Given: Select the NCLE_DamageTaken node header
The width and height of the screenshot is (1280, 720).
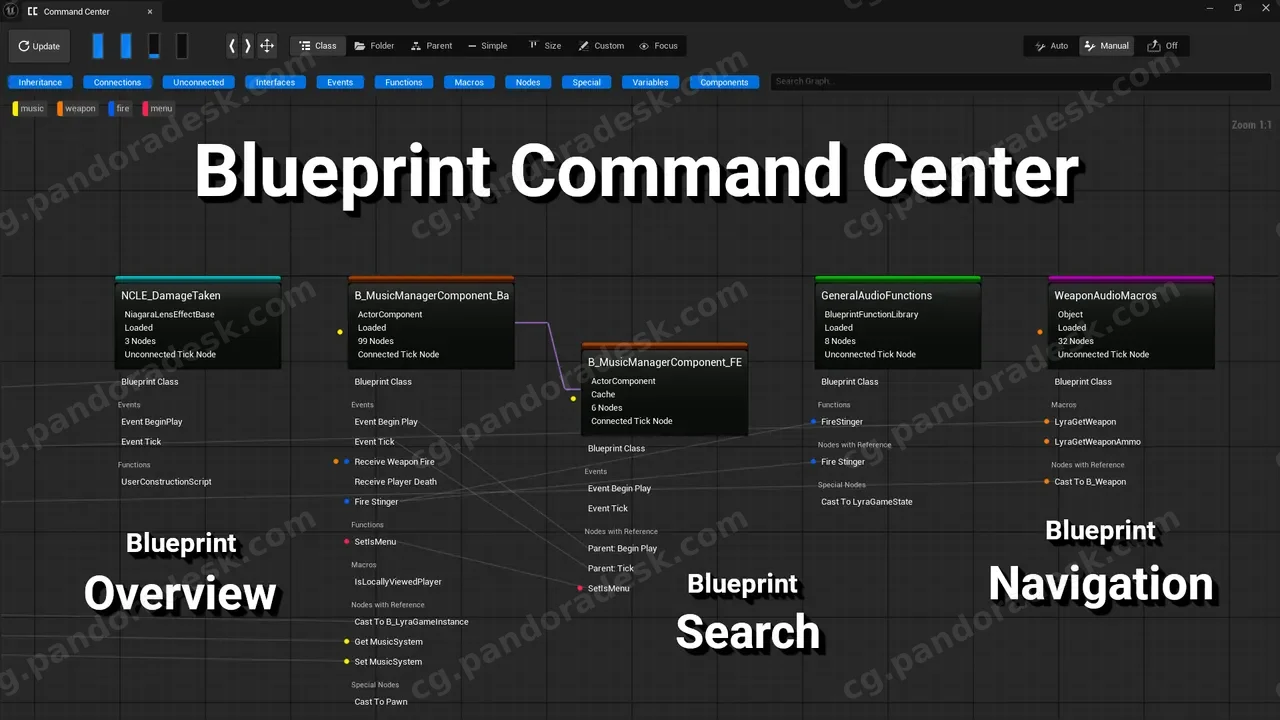Looking at the screenshot, I should pos(198,296).
